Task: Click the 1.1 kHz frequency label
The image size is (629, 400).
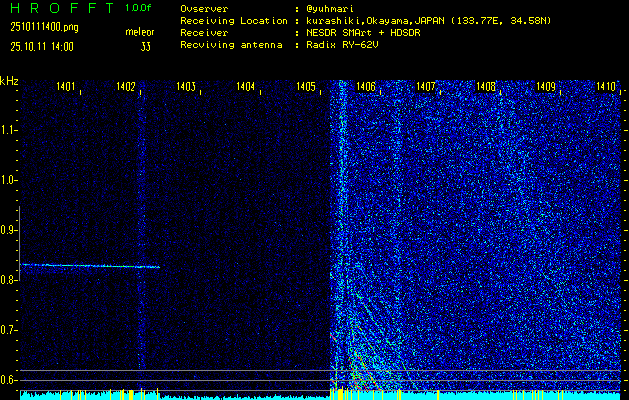Action: [9, 130]
